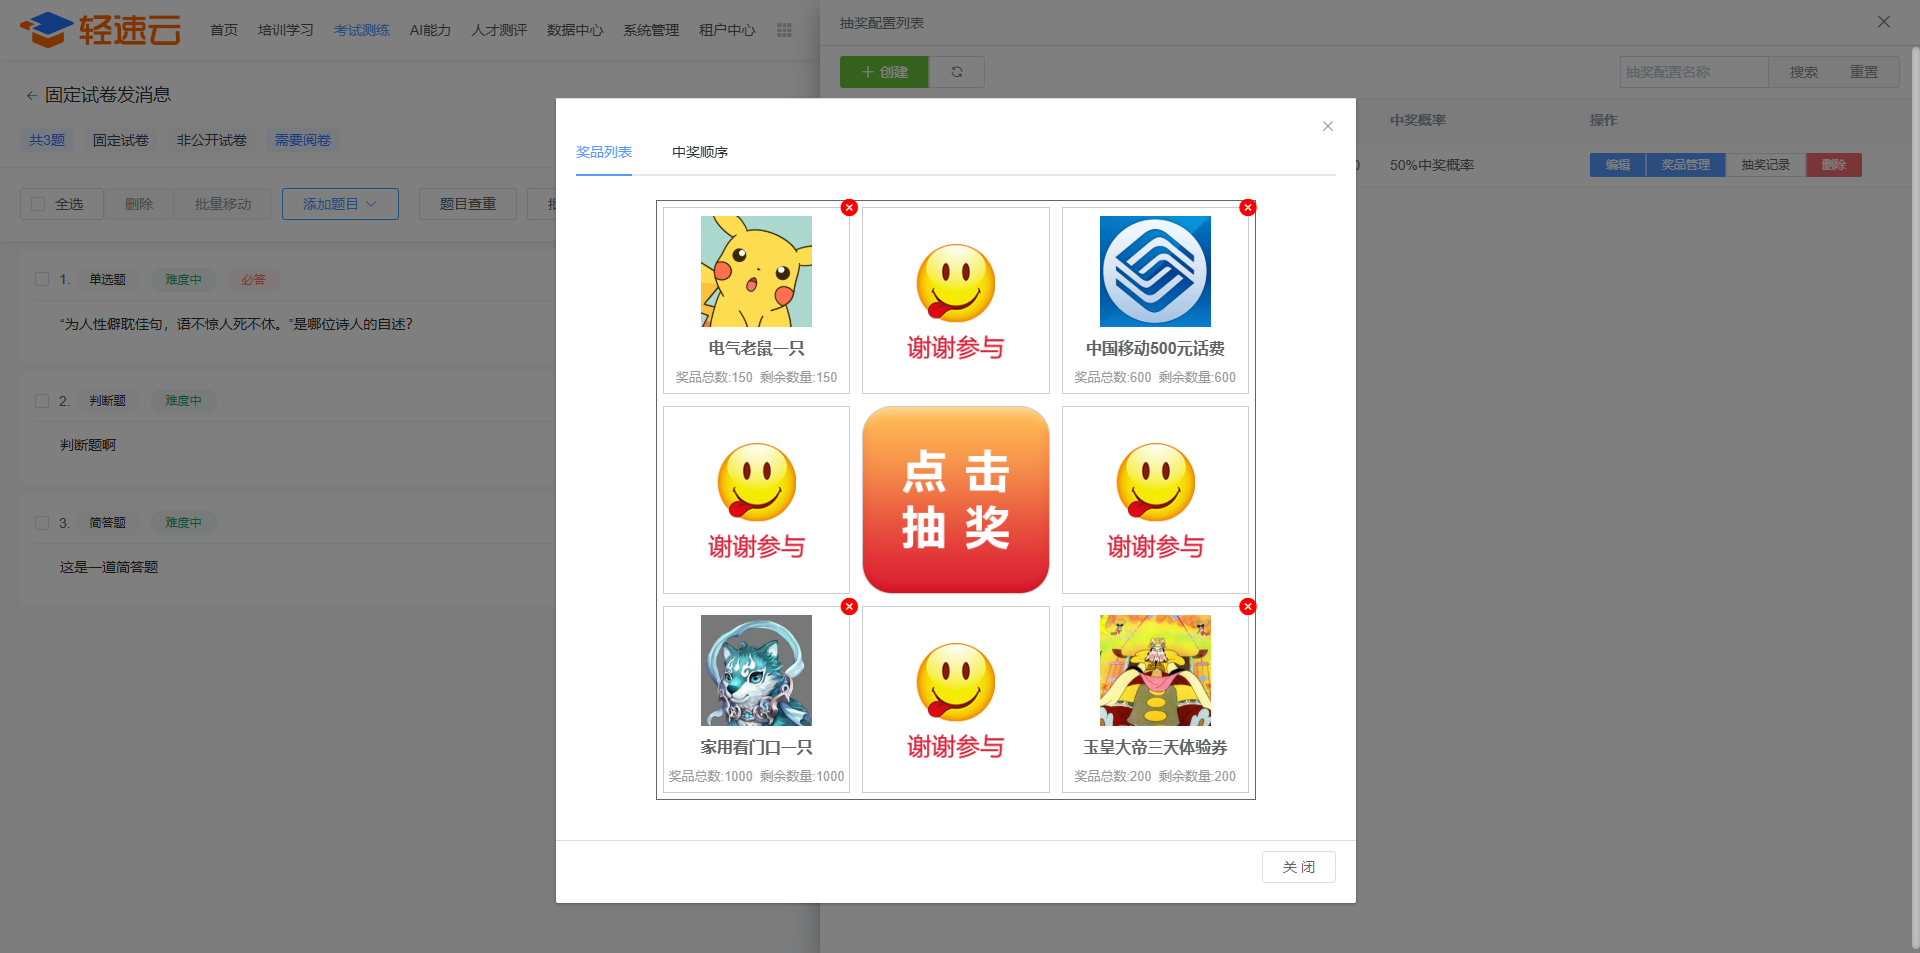
Task: Remove the 中国移动500元话费 prize with red X
Action: point(1247,207)
